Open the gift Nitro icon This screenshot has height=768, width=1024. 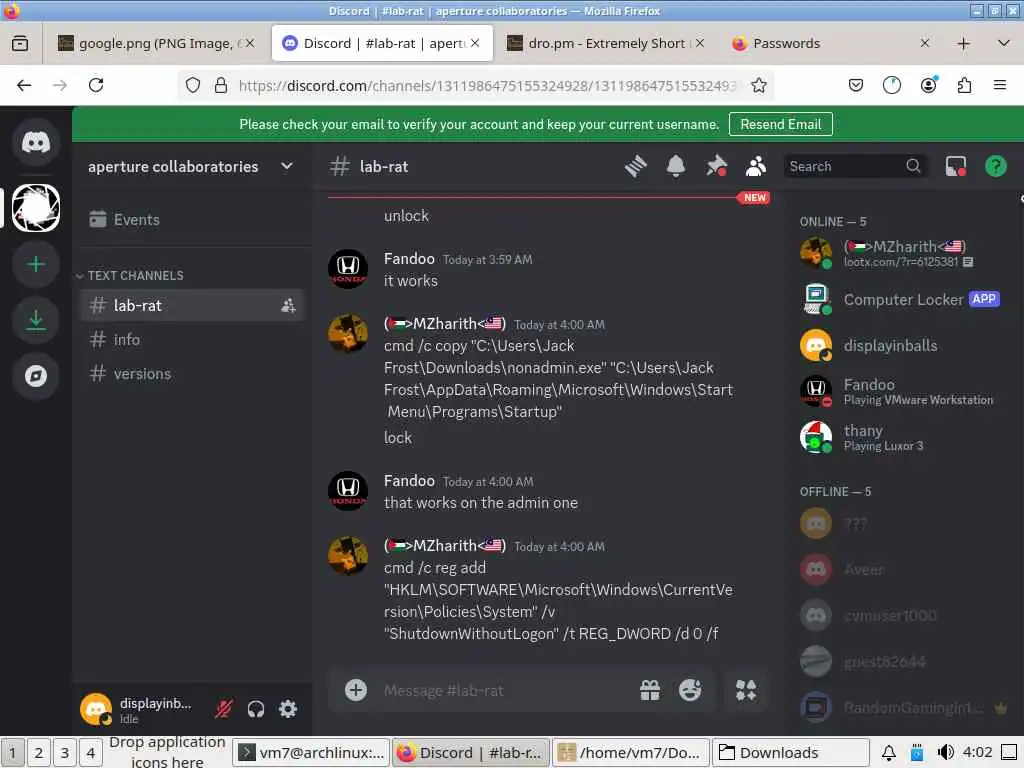point(650,690)
